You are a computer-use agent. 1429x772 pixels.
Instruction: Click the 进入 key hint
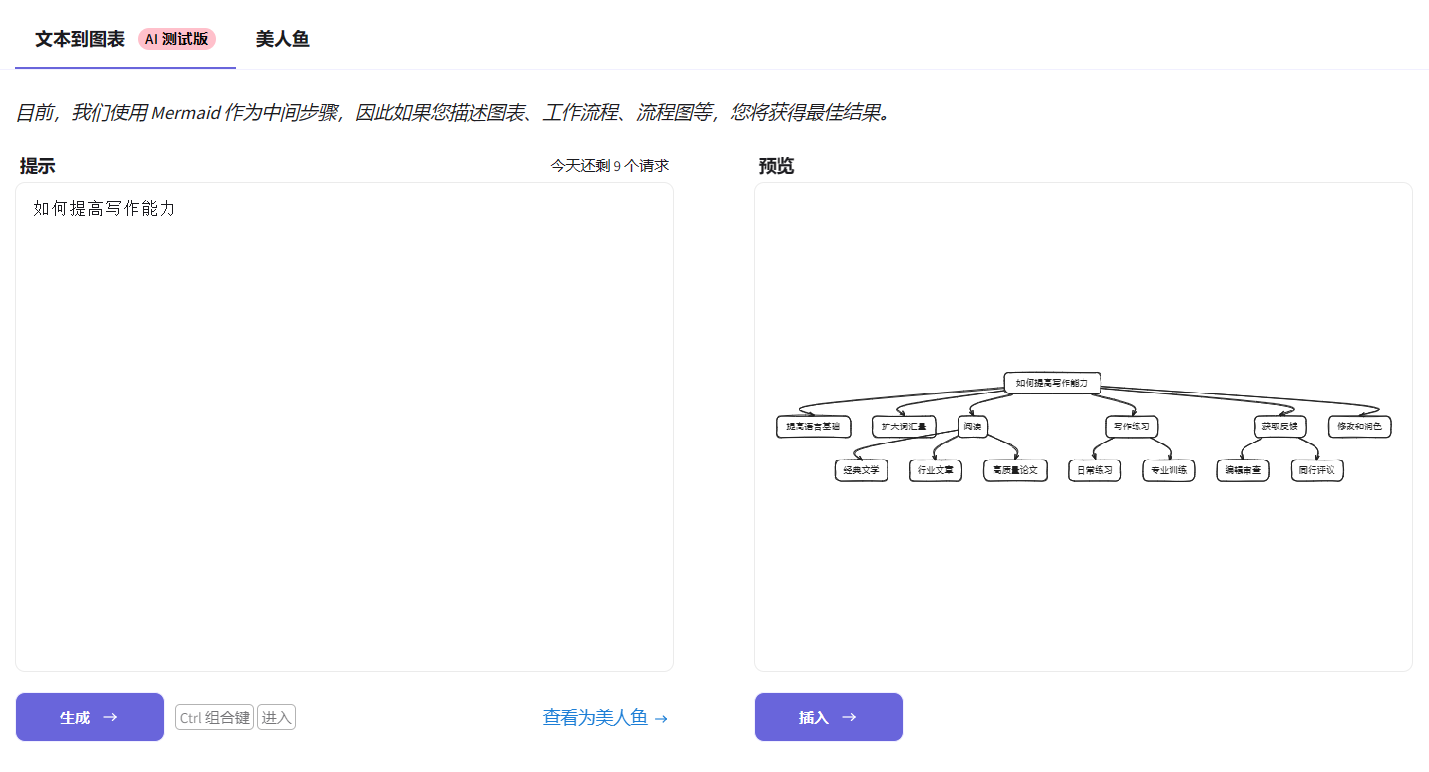[x=276, y=717]
